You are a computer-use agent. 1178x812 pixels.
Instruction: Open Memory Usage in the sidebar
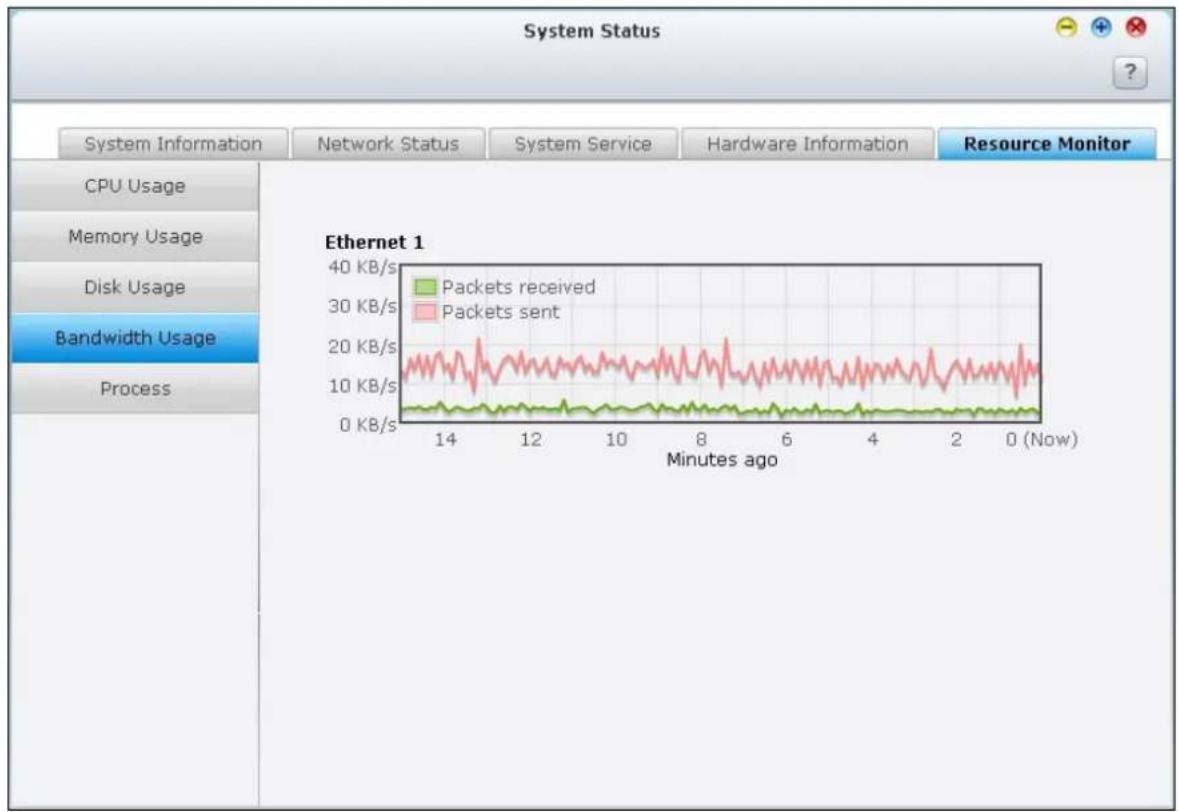click(x=135, y=237)
